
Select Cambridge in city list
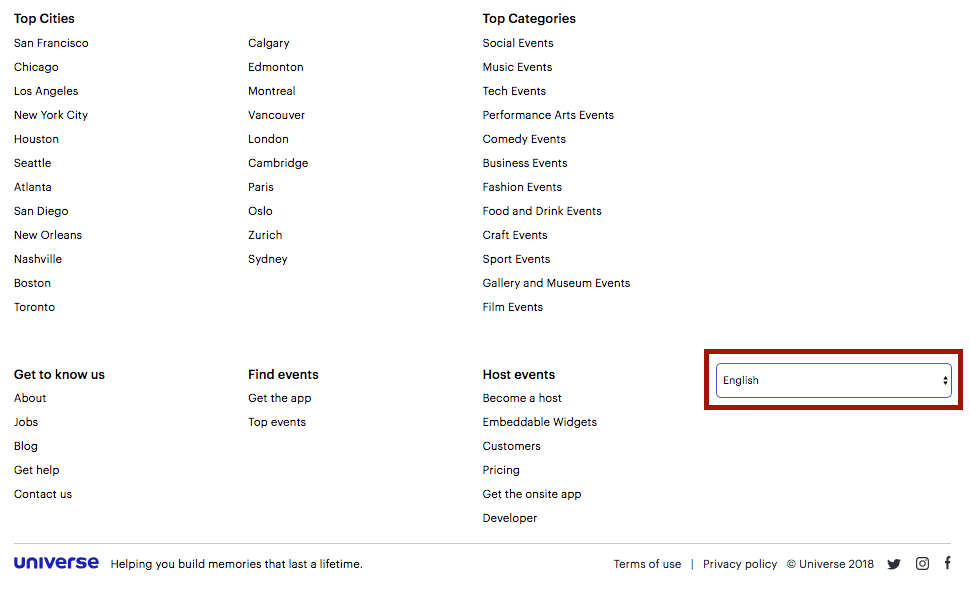278,163
